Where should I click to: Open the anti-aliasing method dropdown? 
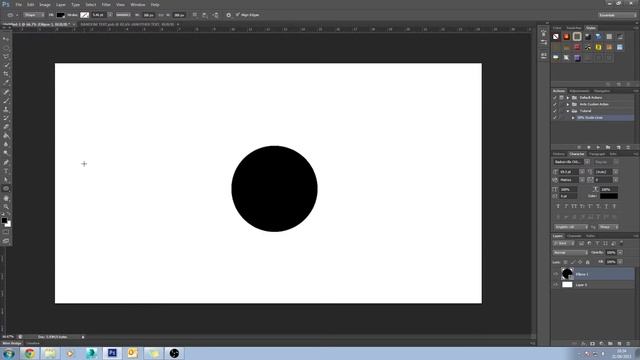[x=609, y=227]
